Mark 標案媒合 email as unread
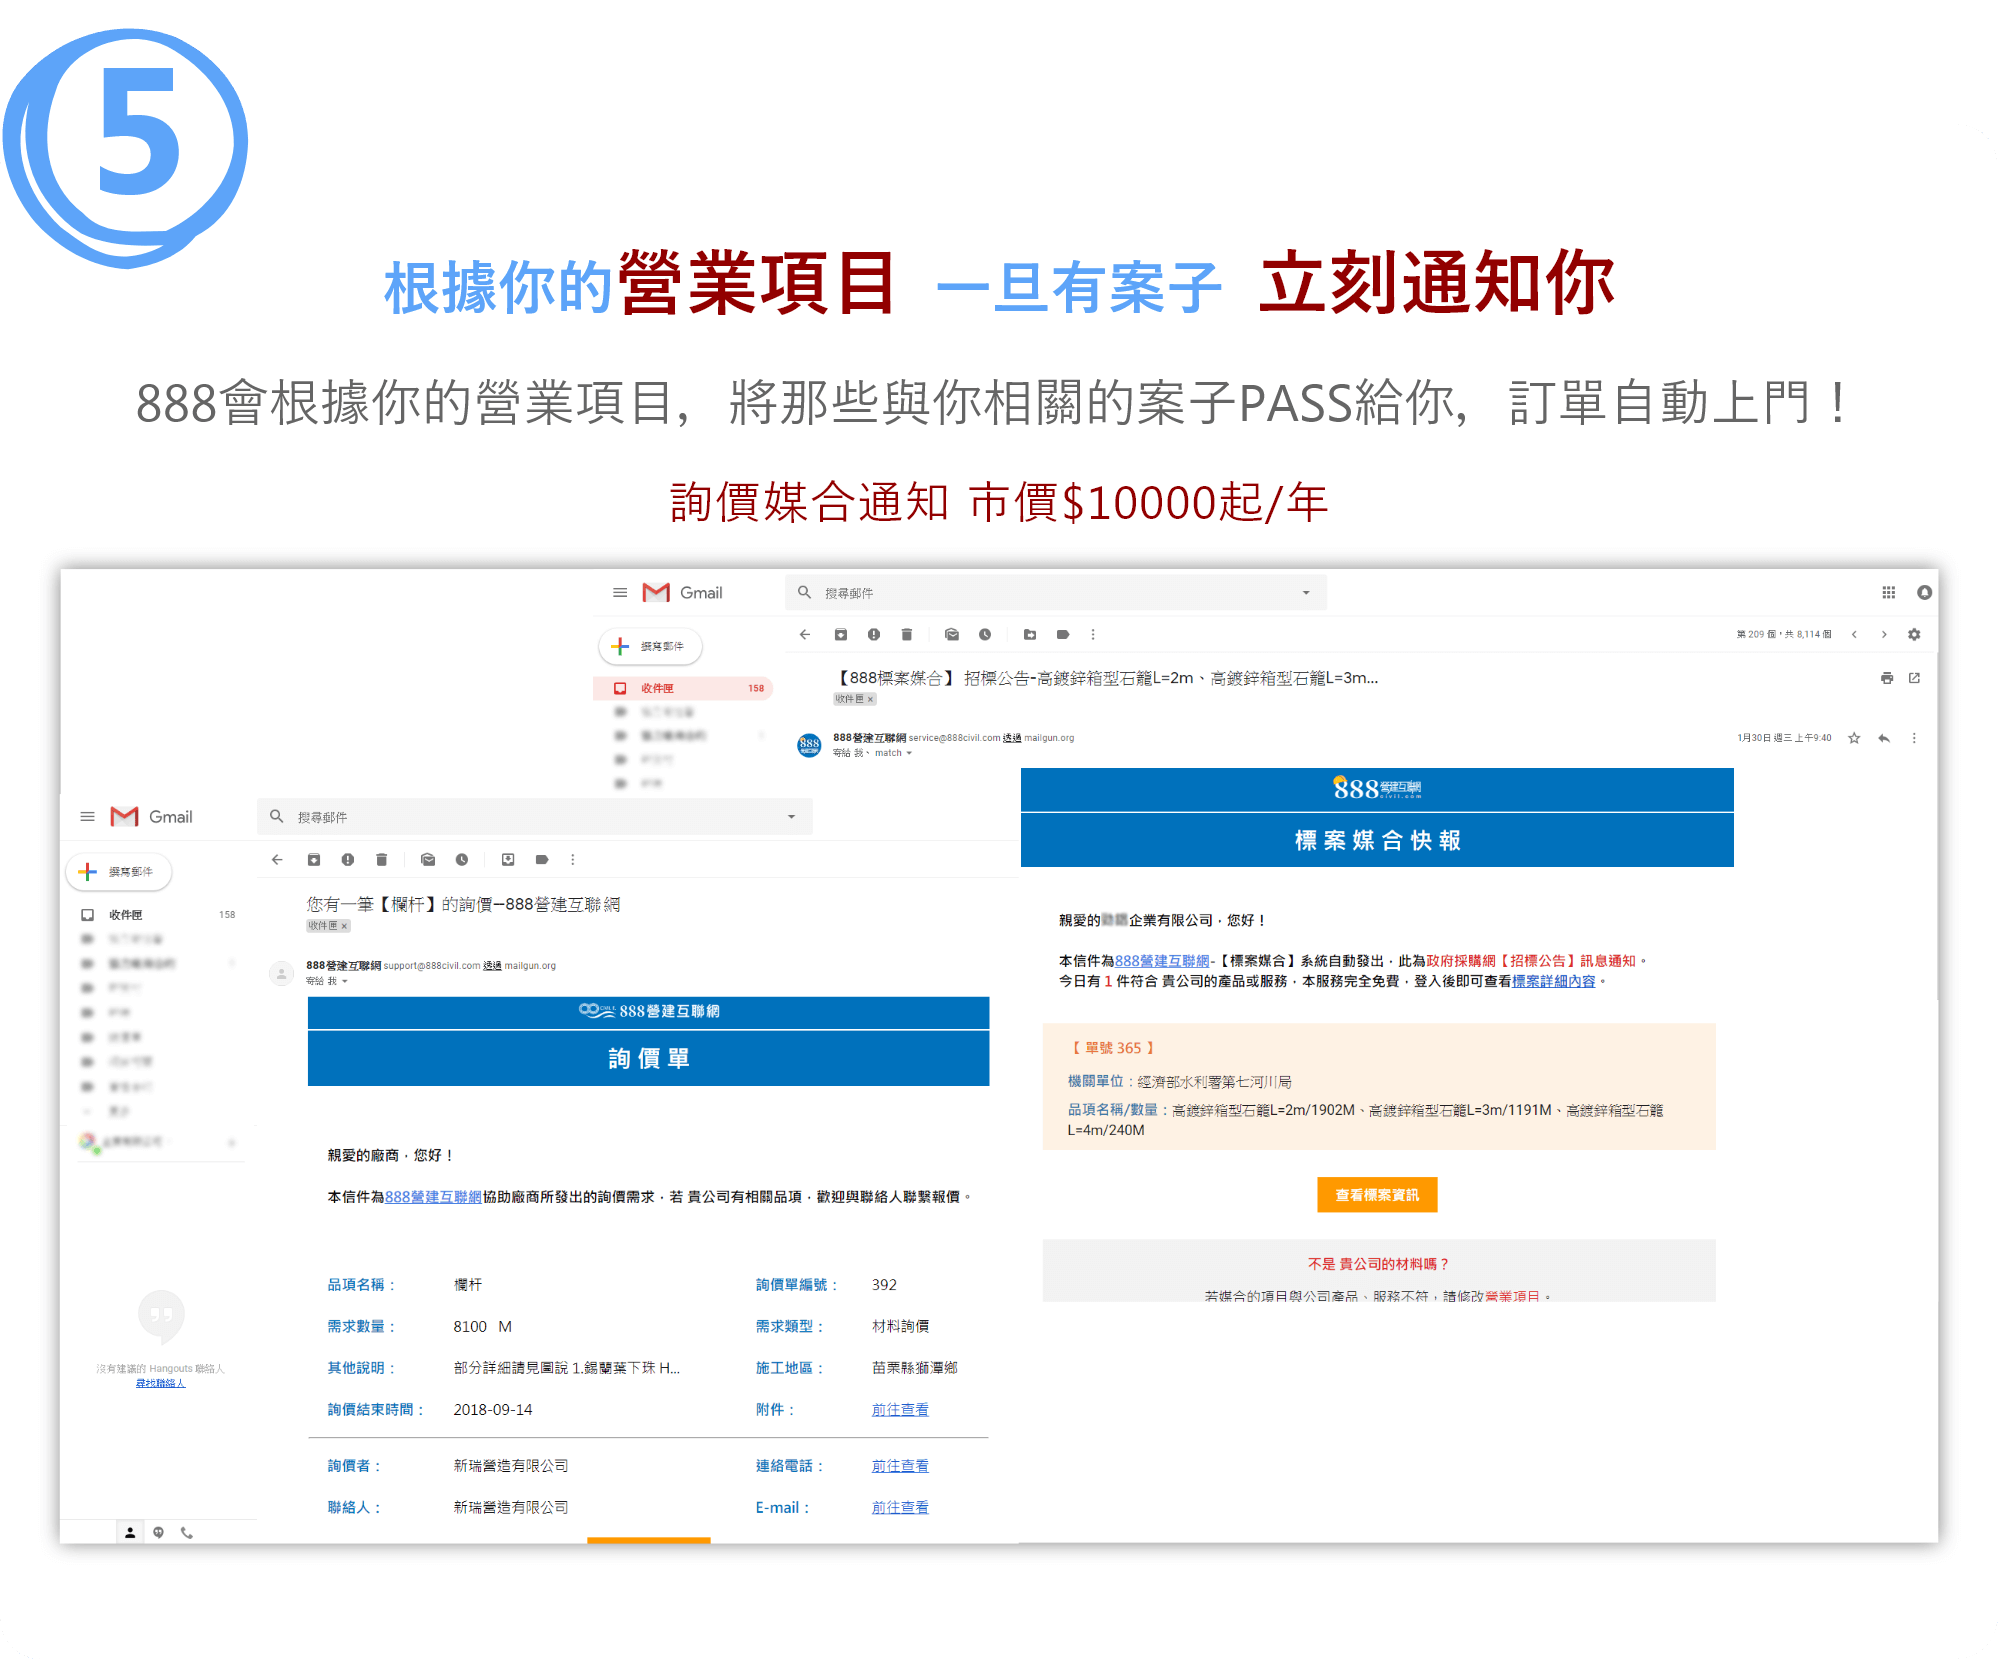 click(x=952, y=635)
